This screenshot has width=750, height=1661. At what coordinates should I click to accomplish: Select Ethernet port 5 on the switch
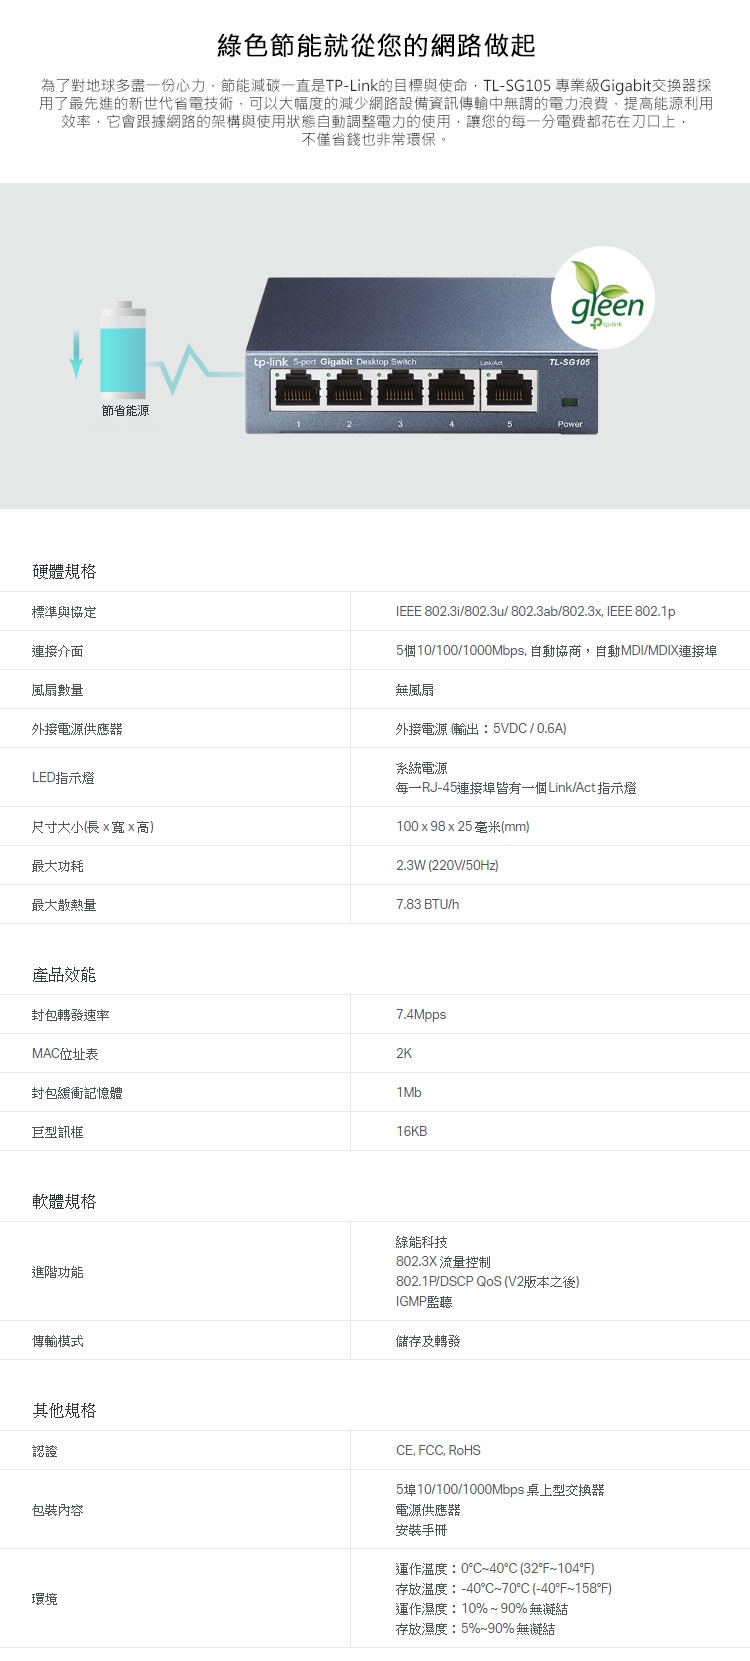click(510, 391)
